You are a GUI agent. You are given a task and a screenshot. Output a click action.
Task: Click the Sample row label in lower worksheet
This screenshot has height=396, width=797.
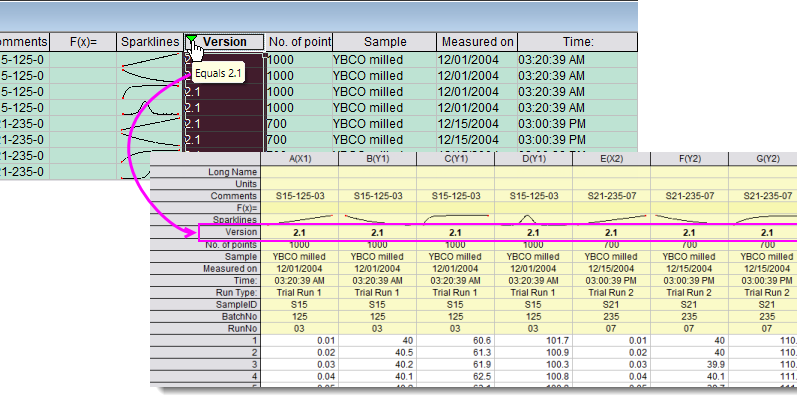pyautogui.click(x=205, y=256)
